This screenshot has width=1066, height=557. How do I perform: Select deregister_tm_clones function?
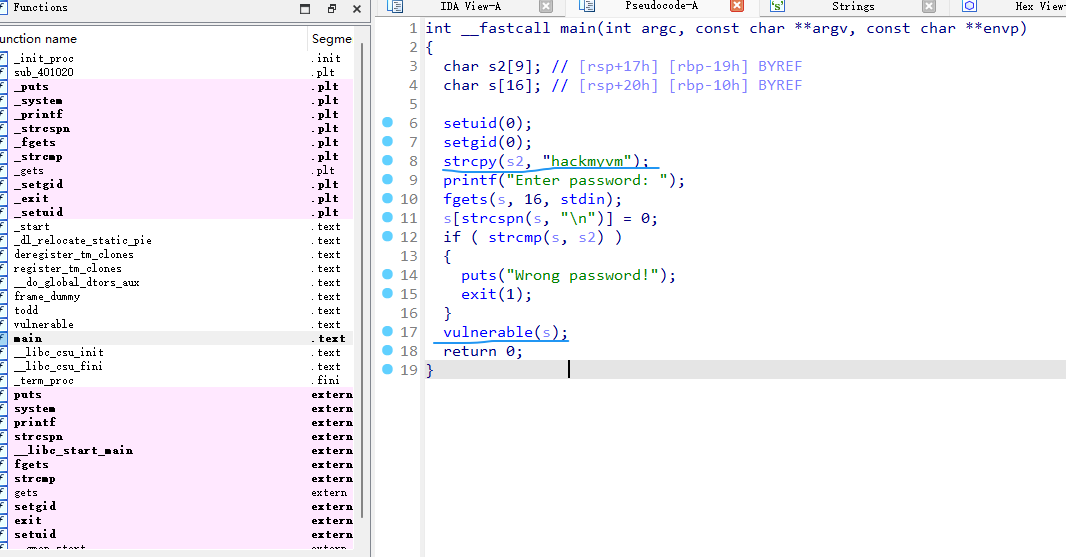(x=177, y=254)
